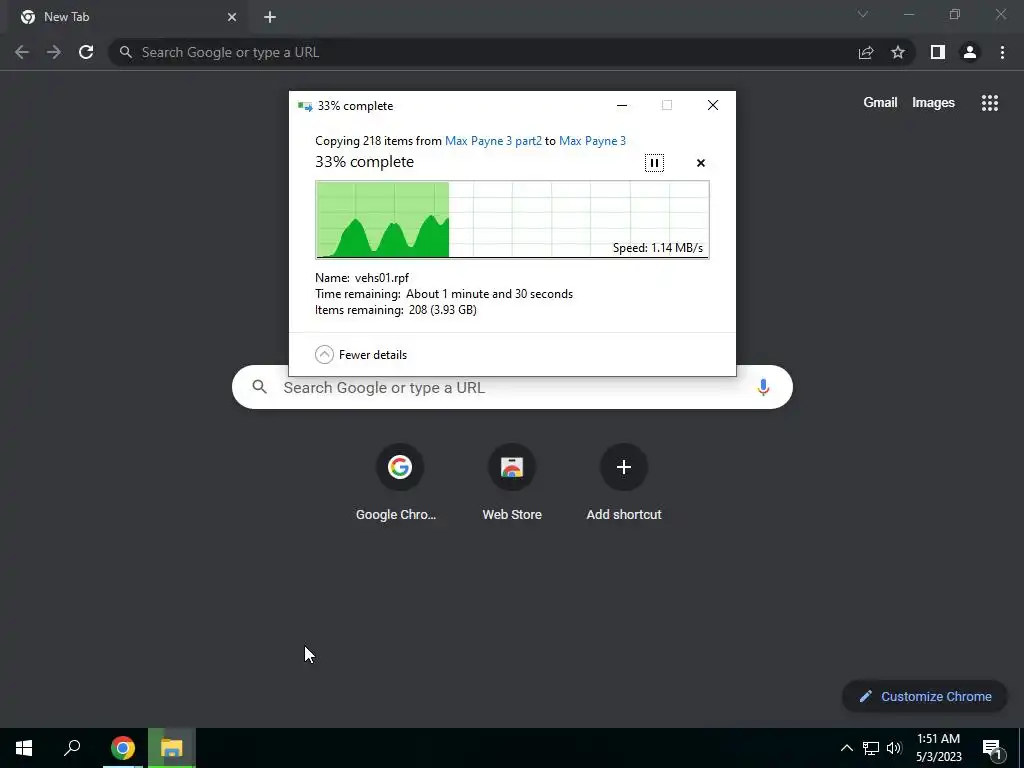Open the Google apps grid

click(989, 103)
